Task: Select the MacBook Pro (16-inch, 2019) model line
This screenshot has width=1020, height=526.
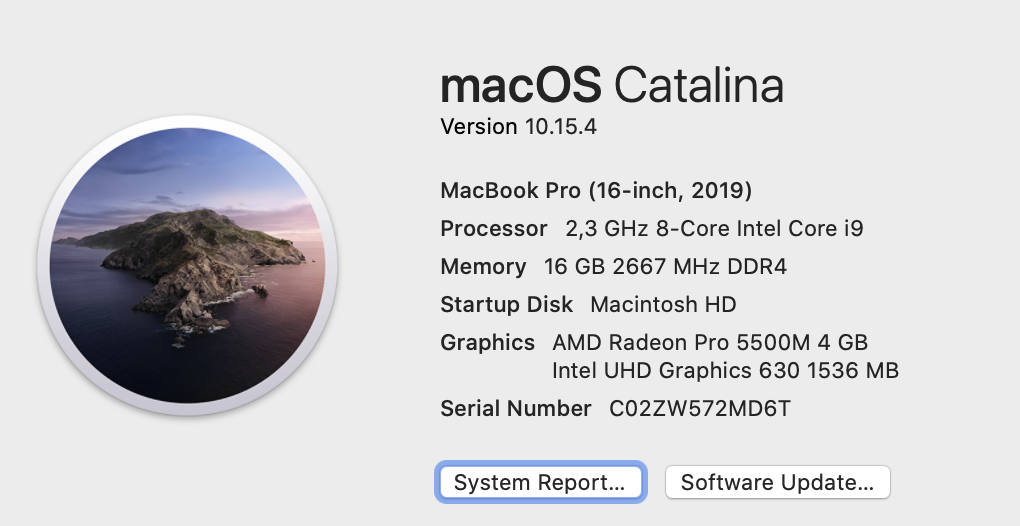Action: point(596,191)
